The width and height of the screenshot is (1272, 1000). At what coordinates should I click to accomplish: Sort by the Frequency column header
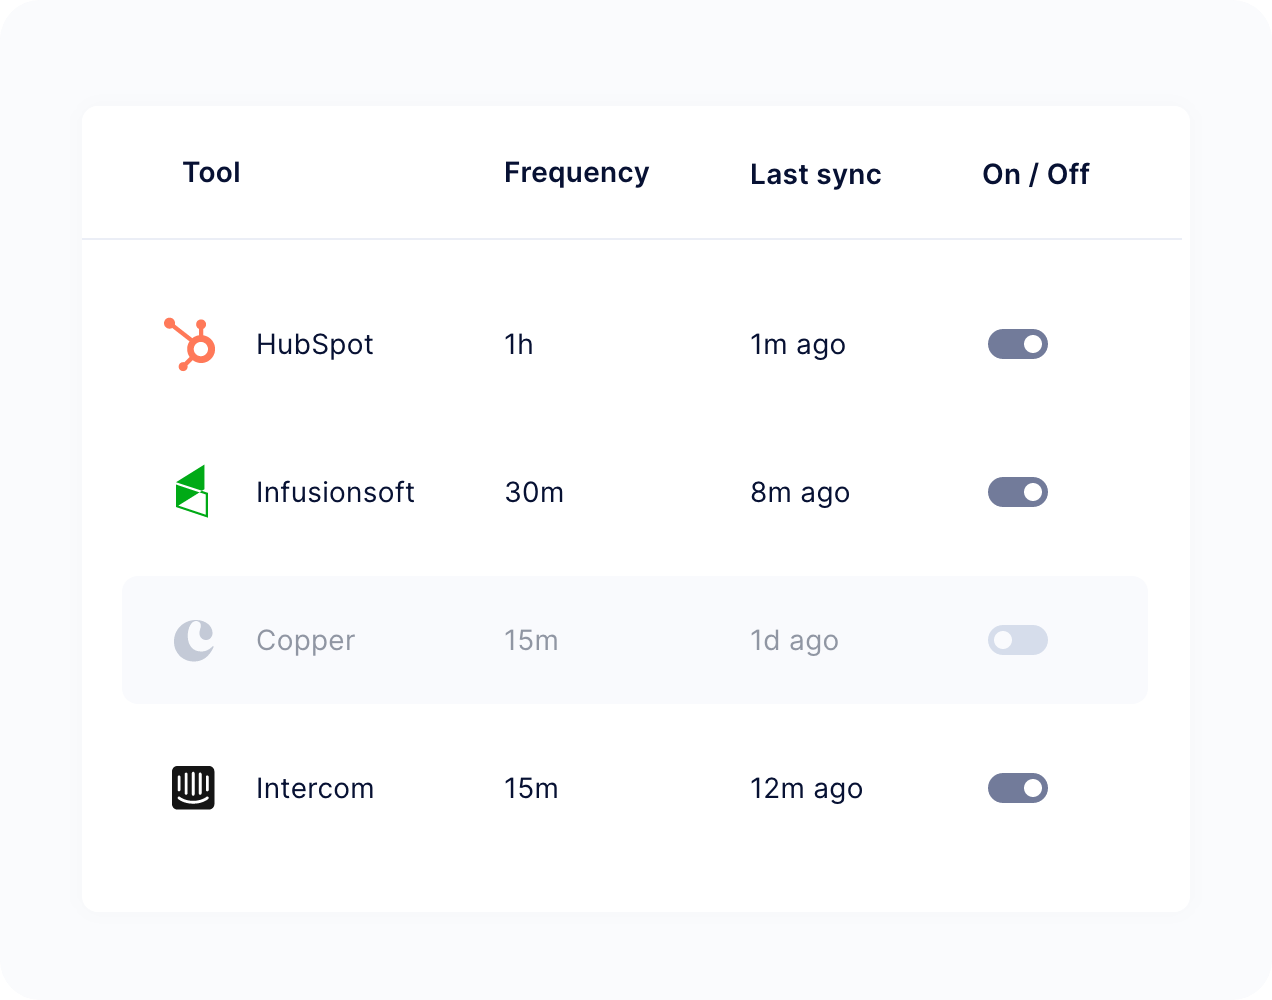576,173
